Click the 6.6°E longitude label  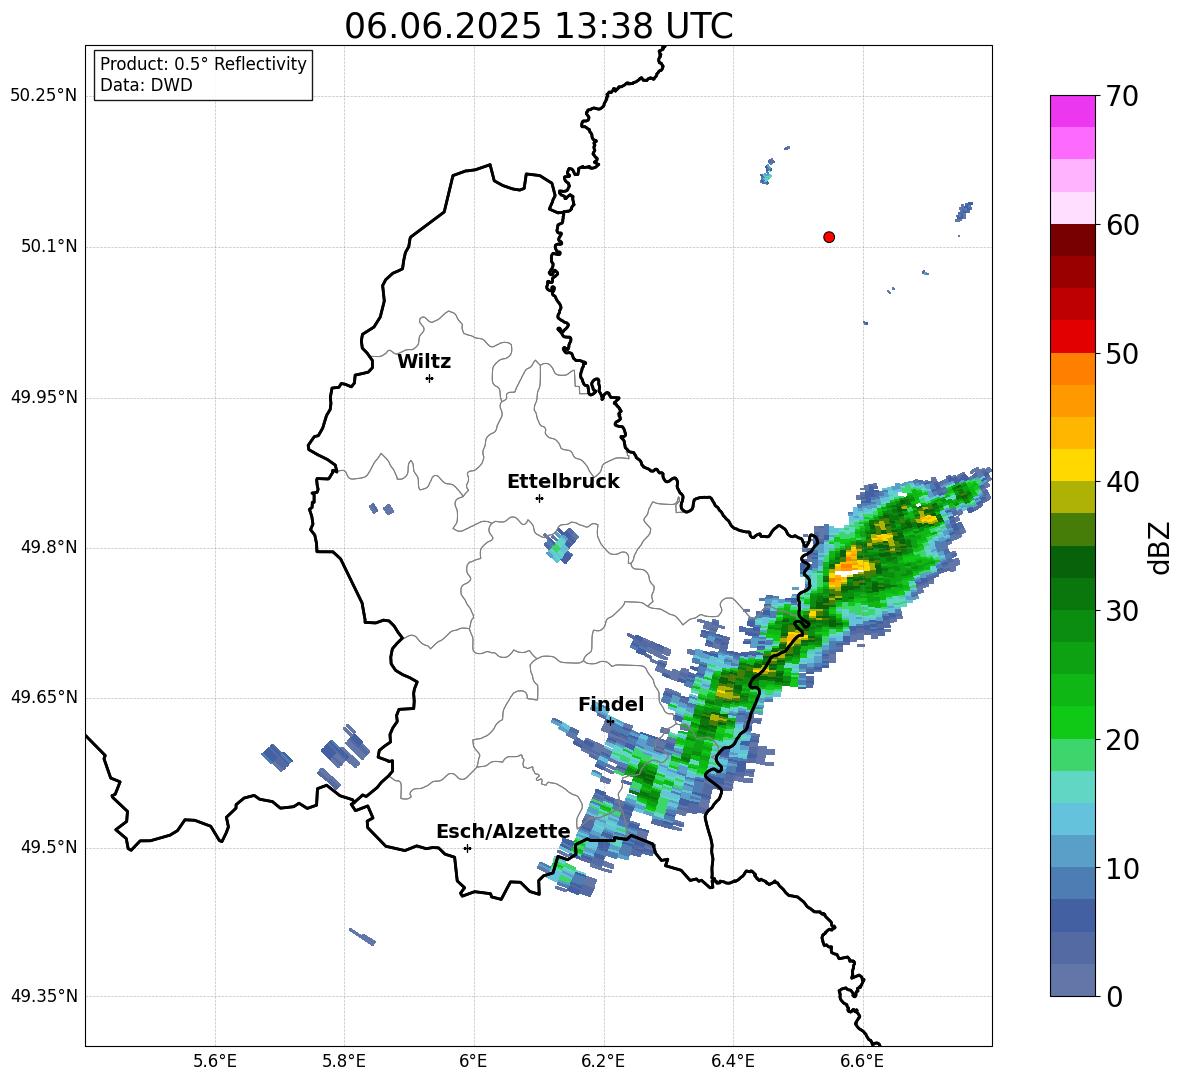(862, 1061)
